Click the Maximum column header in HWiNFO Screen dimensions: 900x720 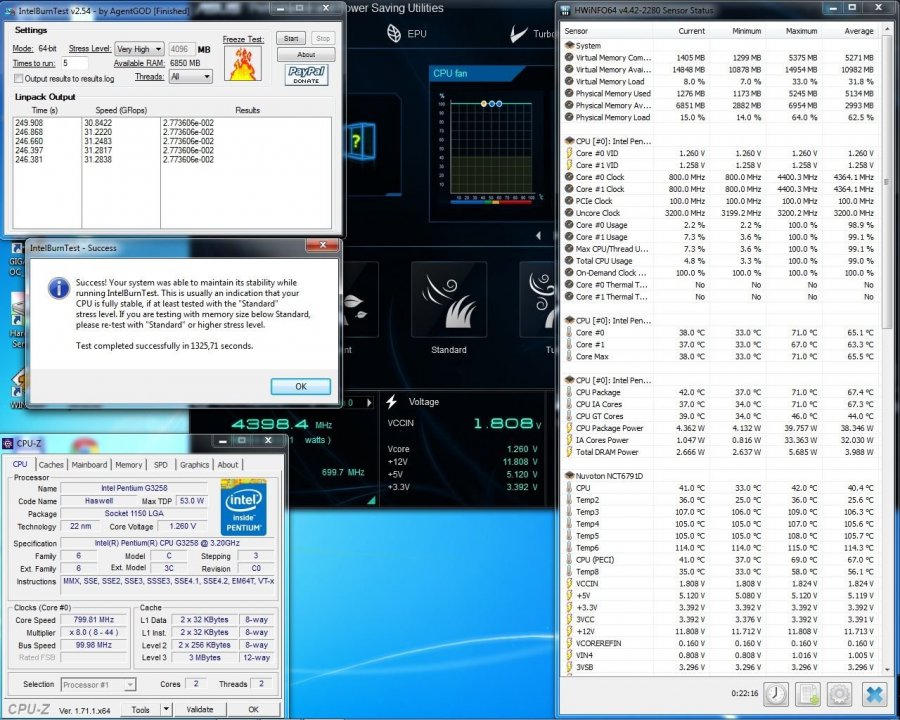(x=801, y=31)
